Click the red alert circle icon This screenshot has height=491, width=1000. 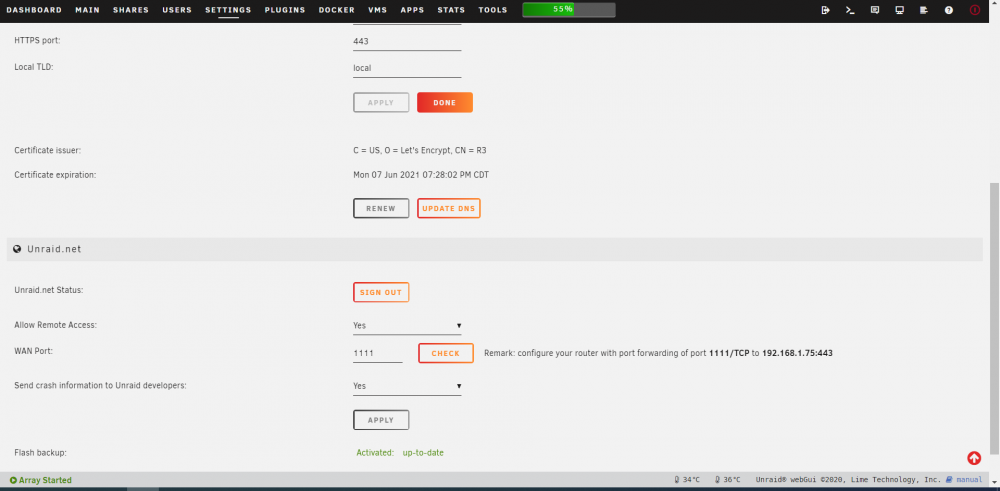[974, 10]
